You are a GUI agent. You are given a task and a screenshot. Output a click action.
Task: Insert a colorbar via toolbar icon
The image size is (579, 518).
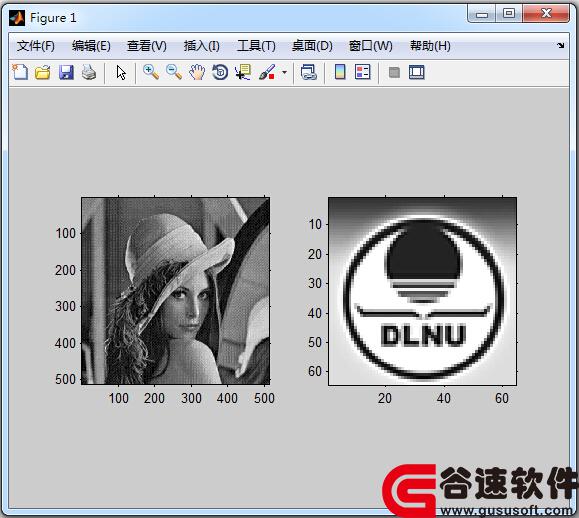click(x=340, y=72)
